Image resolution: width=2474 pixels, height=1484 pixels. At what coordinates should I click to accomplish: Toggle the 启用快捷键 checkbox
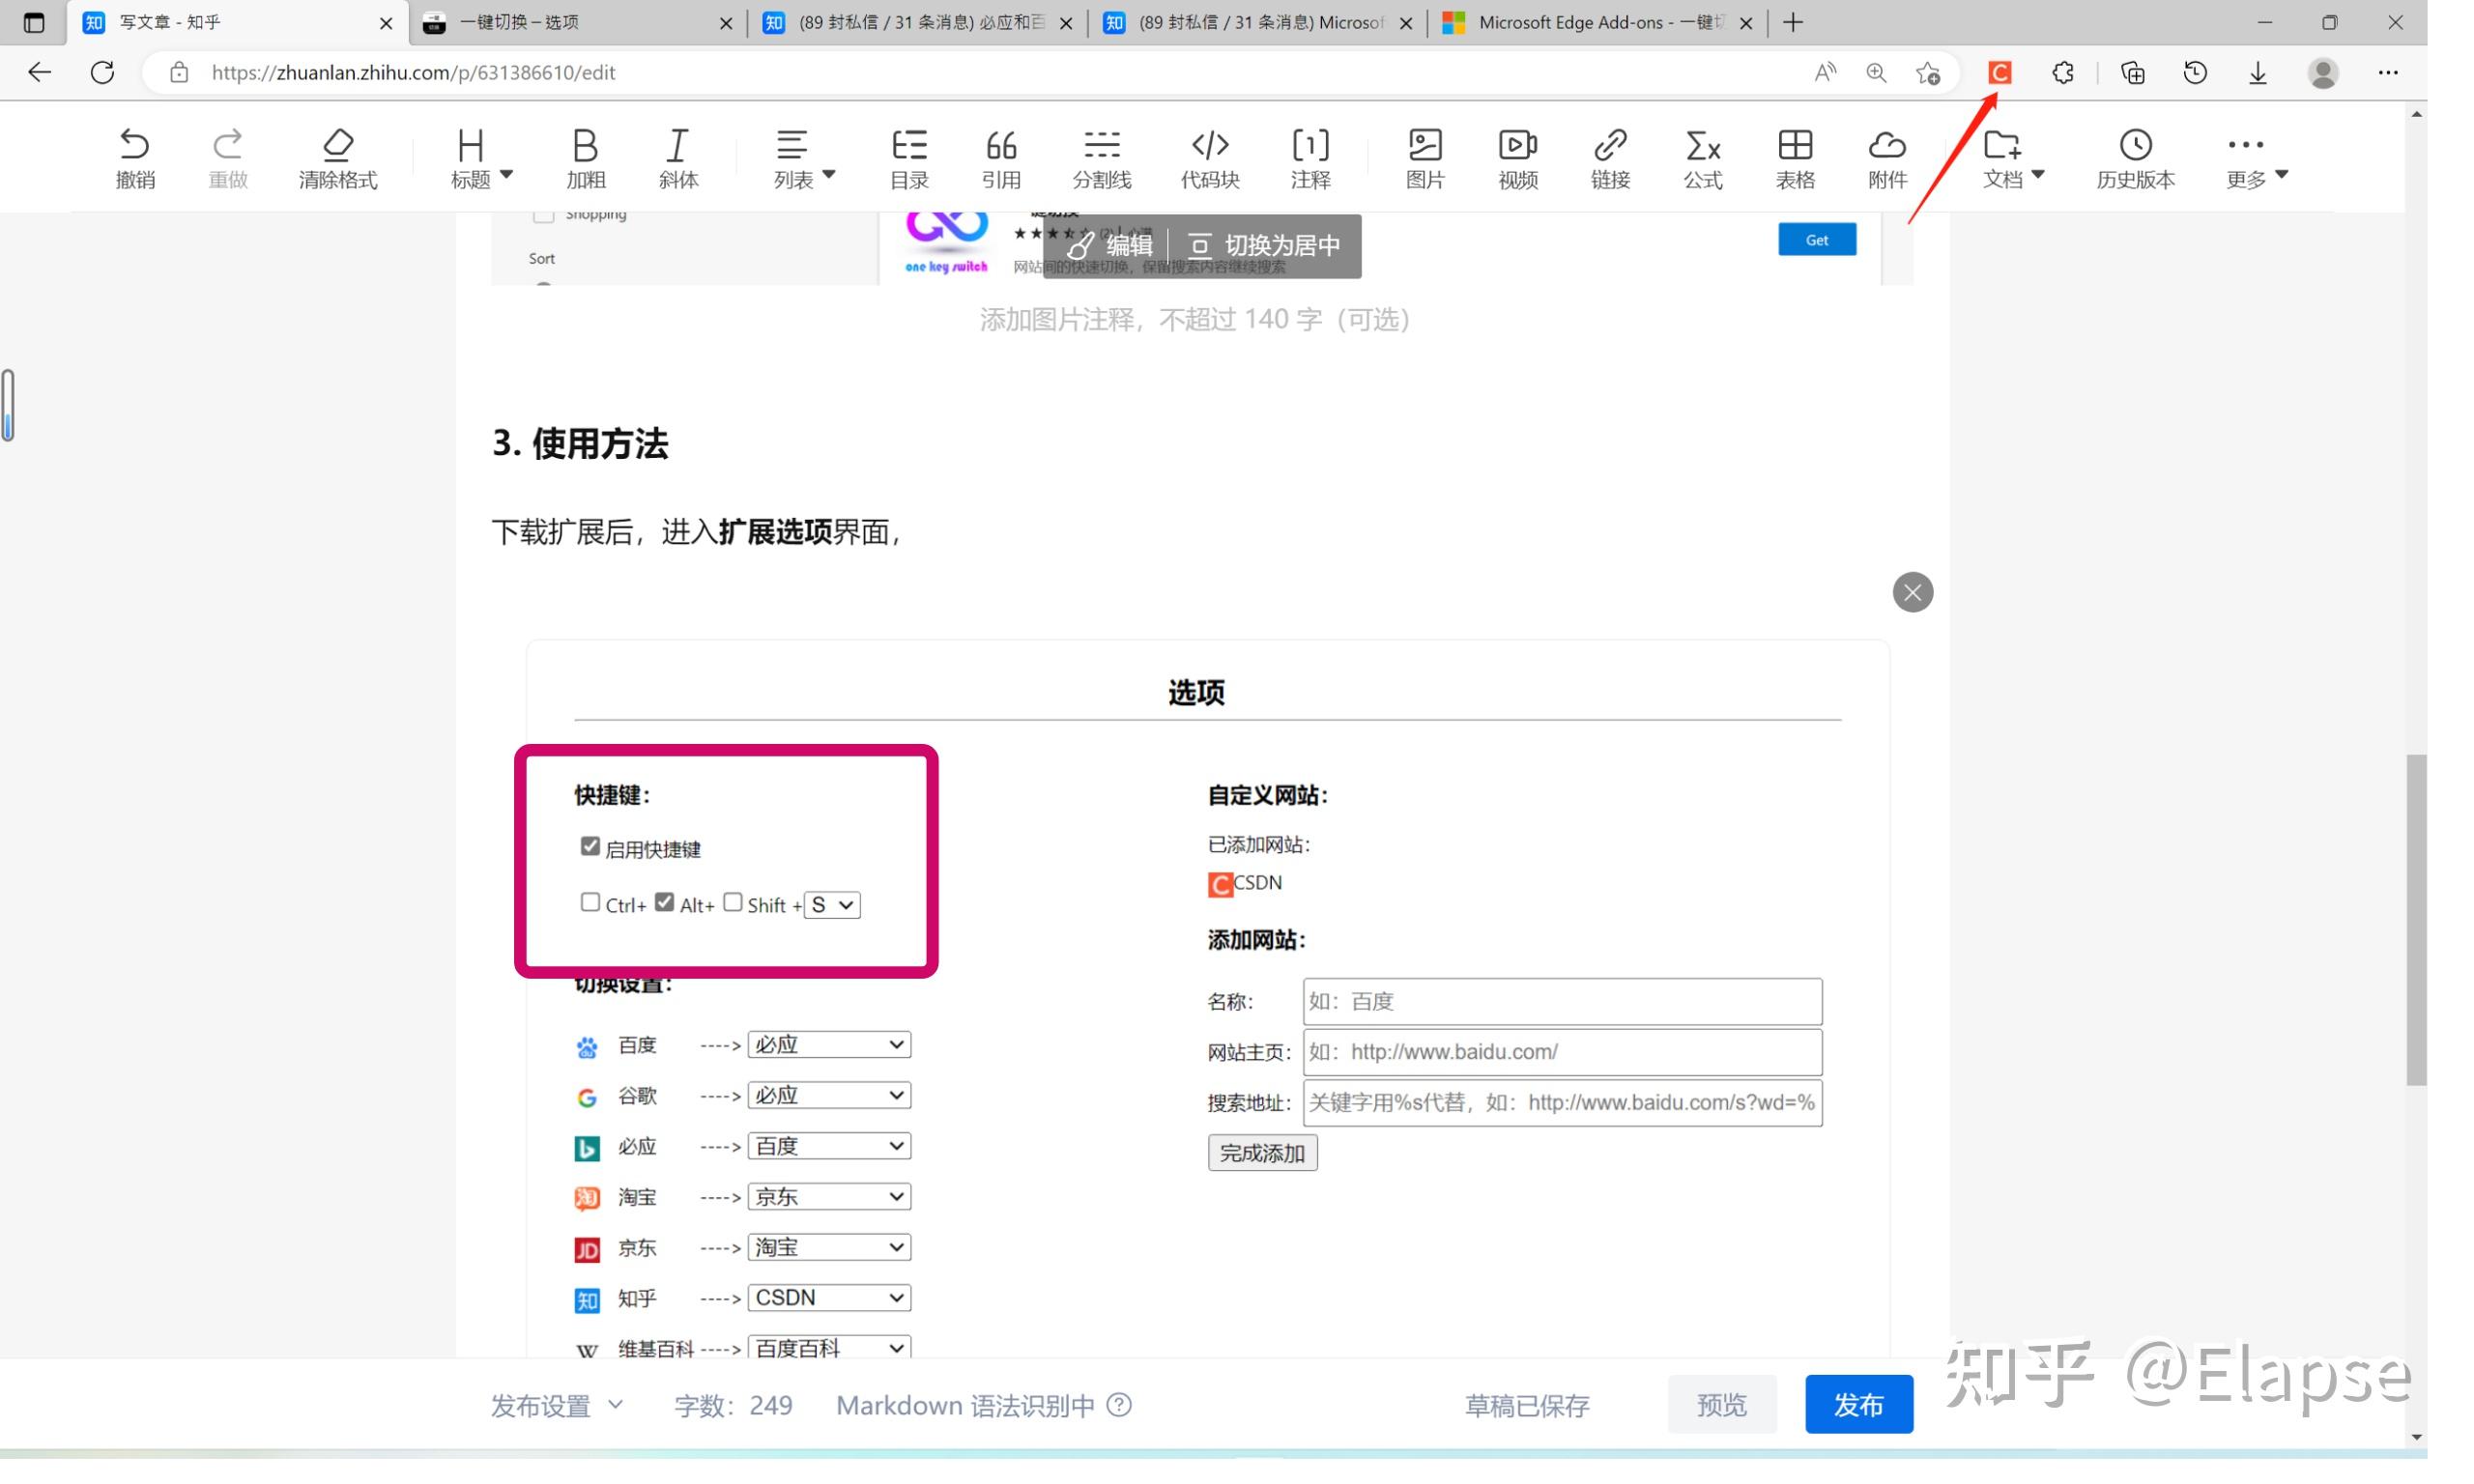590,846
